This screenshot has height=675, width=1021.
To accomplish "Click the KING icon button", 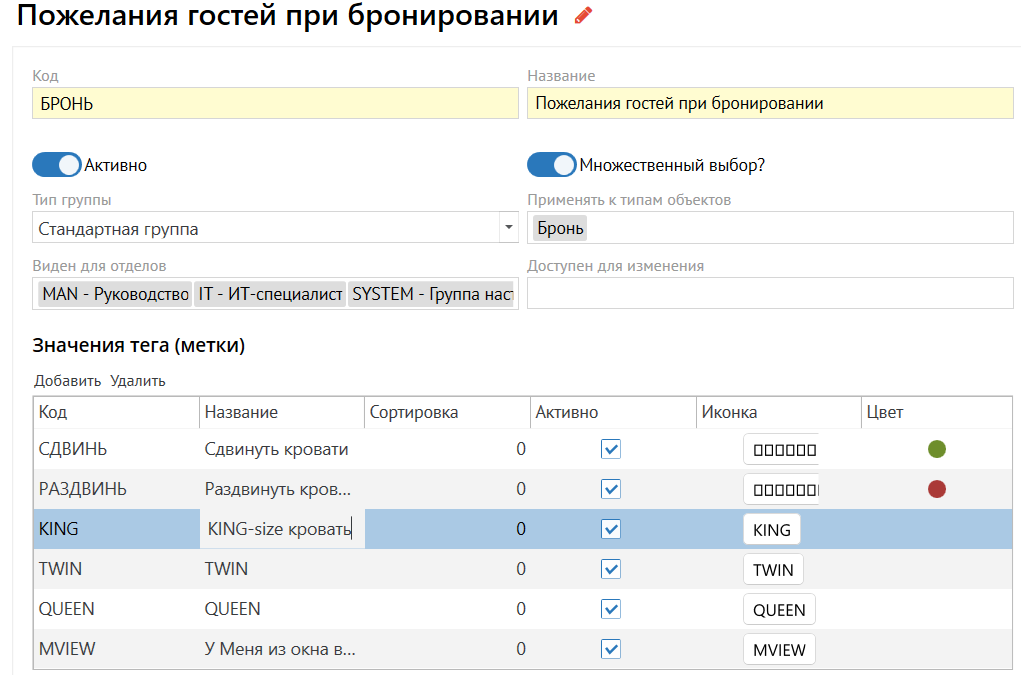I will [x=771, y=530].
